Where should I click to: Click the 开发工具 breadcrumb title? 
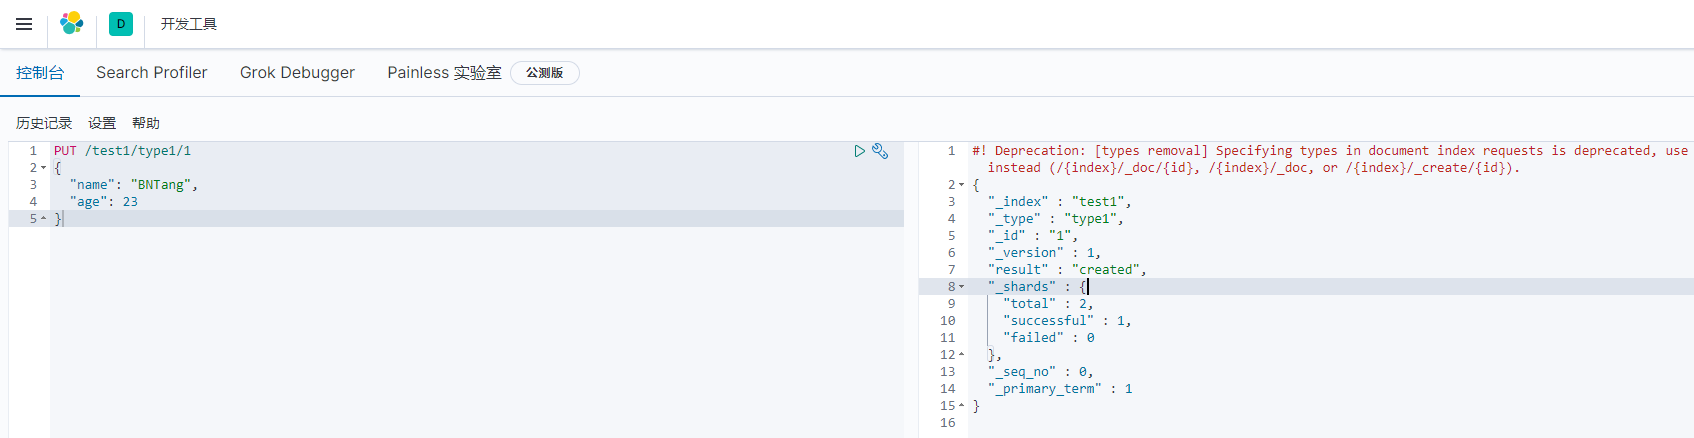click(x=189, y=24)
